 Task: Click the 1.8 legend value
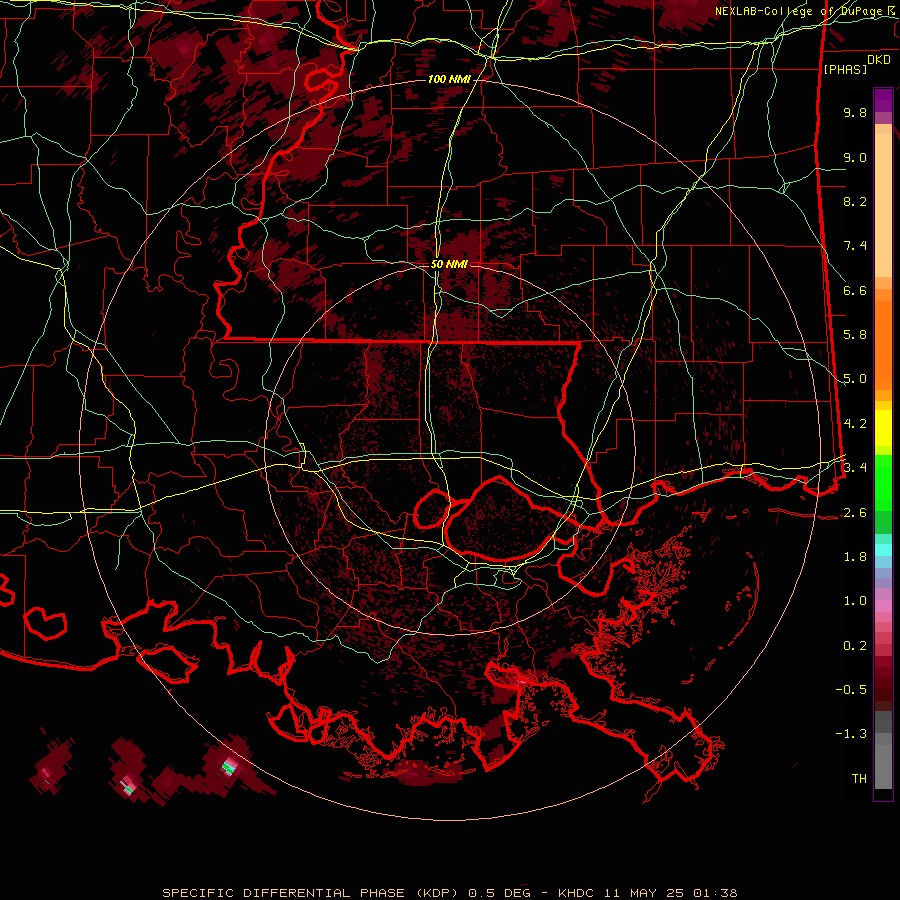pyautogui.click(x=855, y=557)
